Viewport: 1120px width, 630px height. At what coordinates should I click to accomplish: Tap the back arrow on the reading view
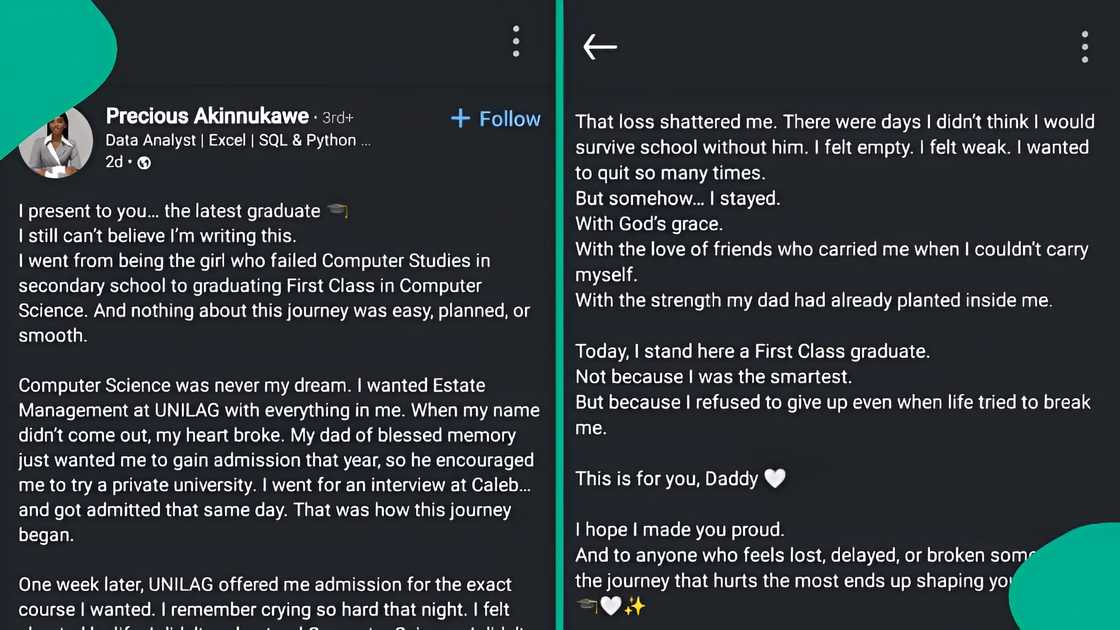pos(600,46)
